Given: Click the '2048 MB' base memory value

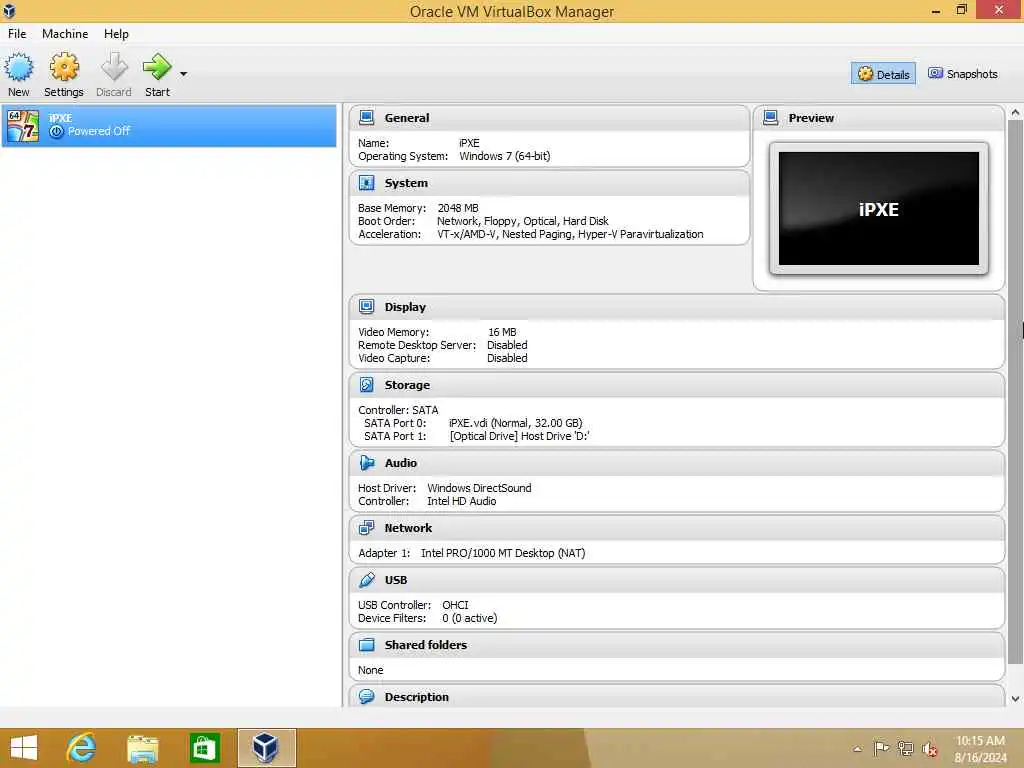Looking at the screenshot, I should point(458,208).
